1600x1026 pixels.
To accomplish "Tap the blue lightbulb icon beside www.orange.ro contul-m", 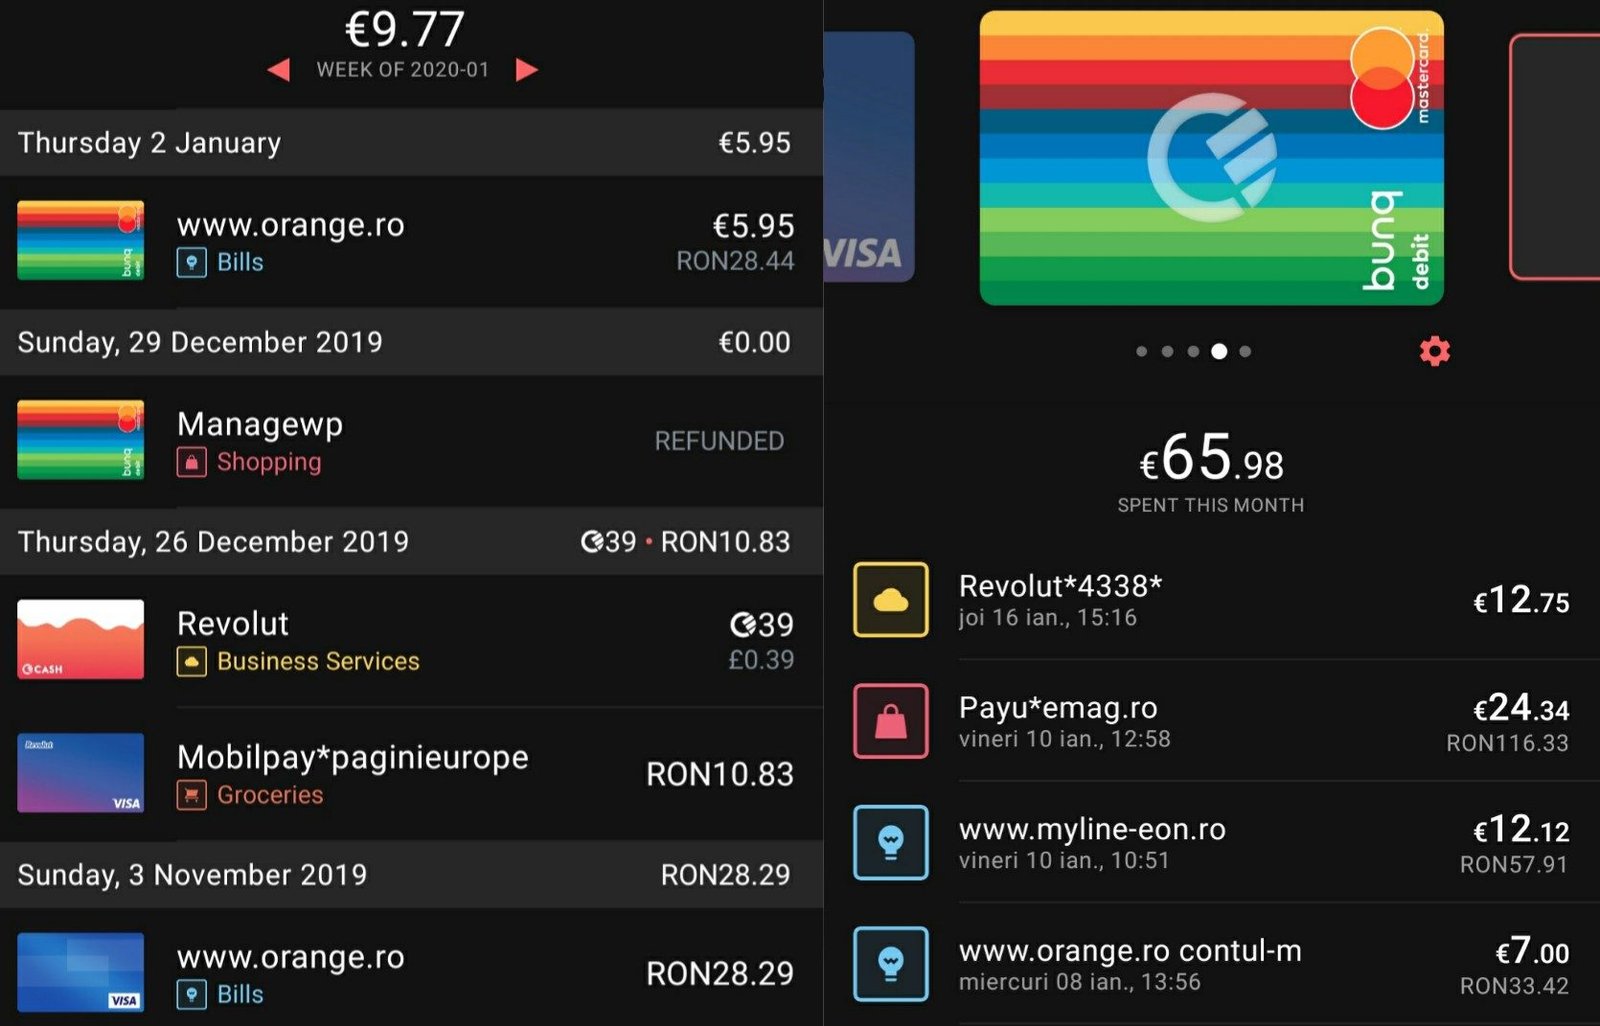I will (890, 964).
